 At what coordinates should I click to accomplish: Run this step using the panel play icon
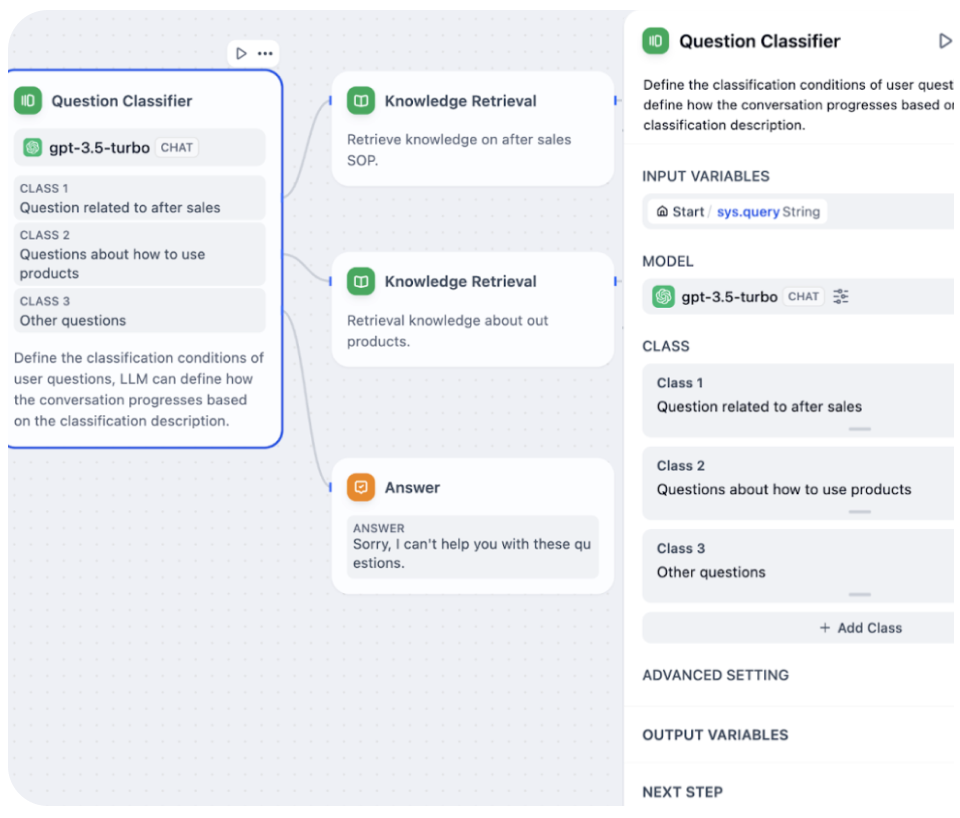pos(945,41)
